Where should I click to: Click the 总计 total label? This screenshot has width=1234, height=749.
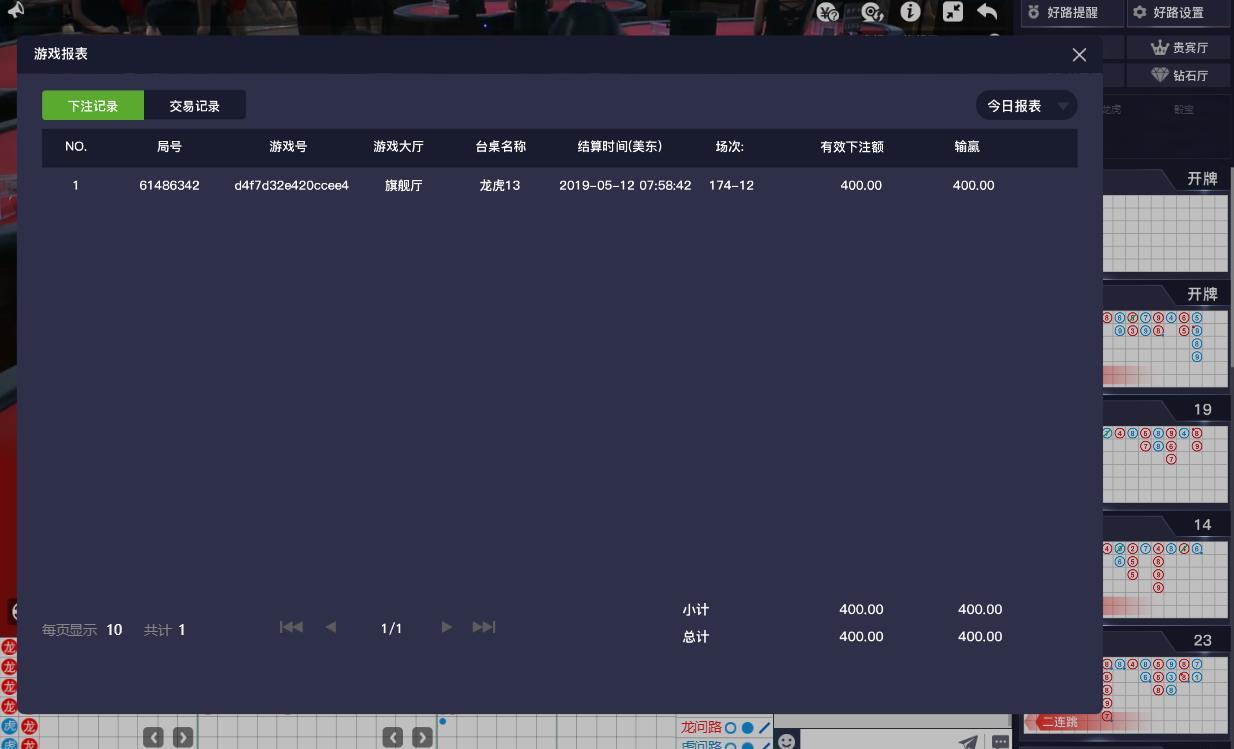tap(696, 636)
